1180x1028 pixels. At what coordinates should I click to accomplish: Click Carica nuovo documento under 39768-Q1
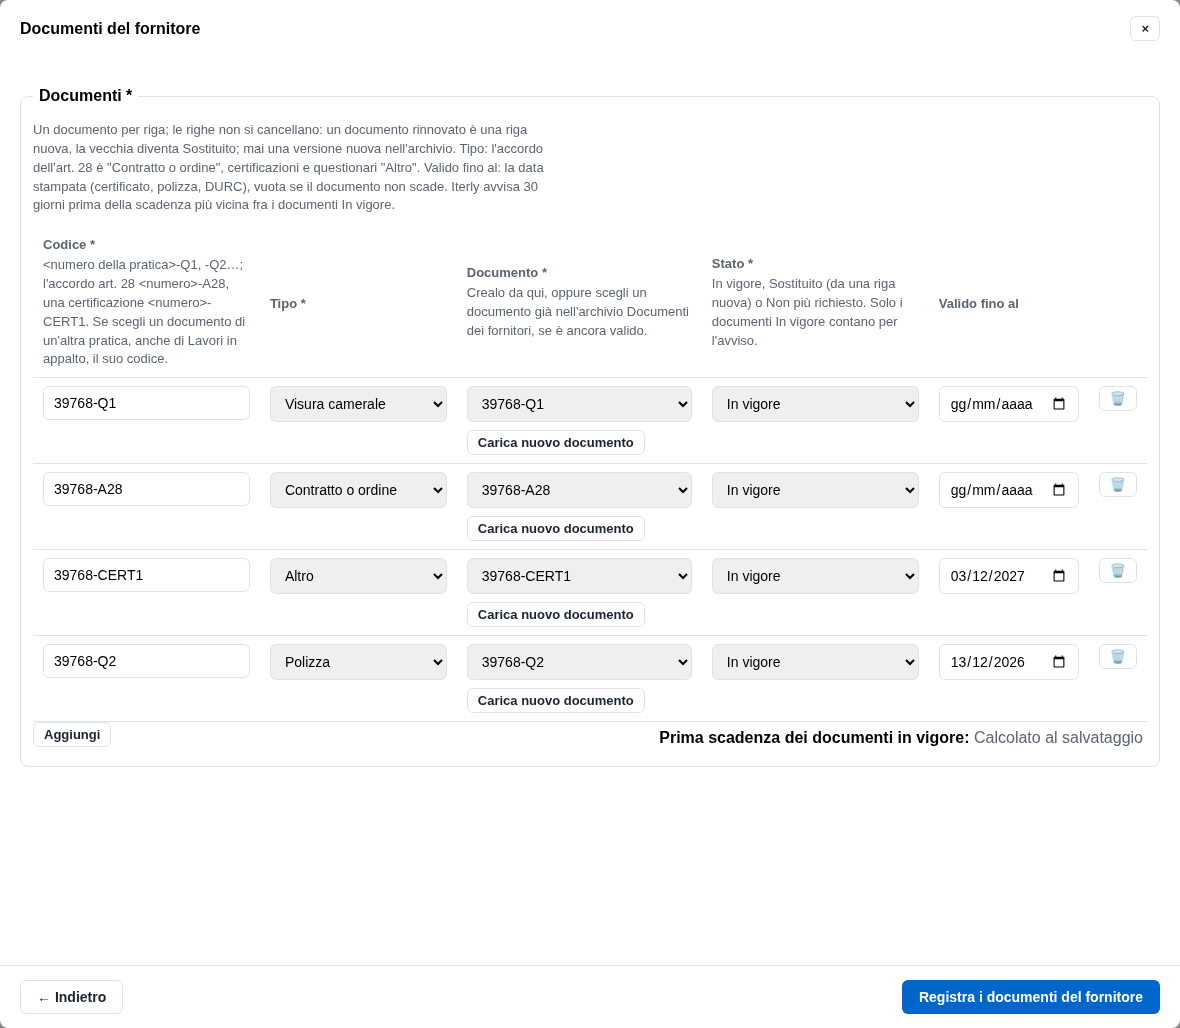click(555, 443)
